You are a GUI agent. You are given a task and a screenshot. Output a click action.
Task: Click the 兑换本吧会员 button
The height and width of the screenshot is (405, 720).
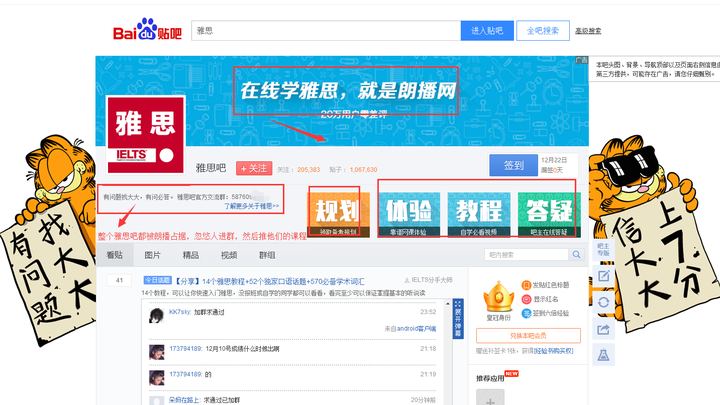click(x=528, y=336)
